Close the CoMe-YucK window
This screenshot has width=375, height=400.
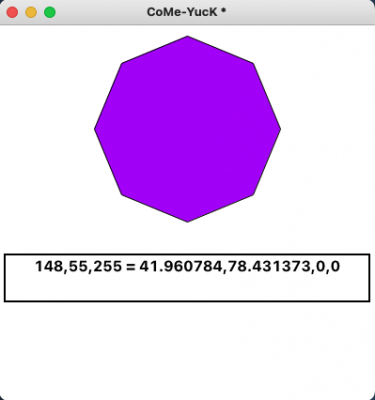coord(12,13)
